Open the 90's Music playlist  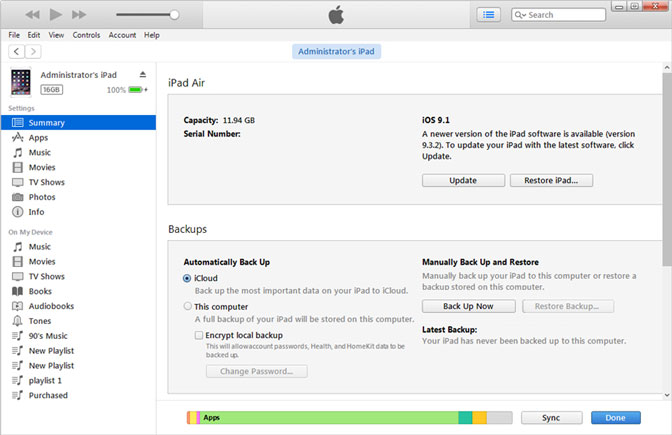pyautogui.click(x=78, y=336)
